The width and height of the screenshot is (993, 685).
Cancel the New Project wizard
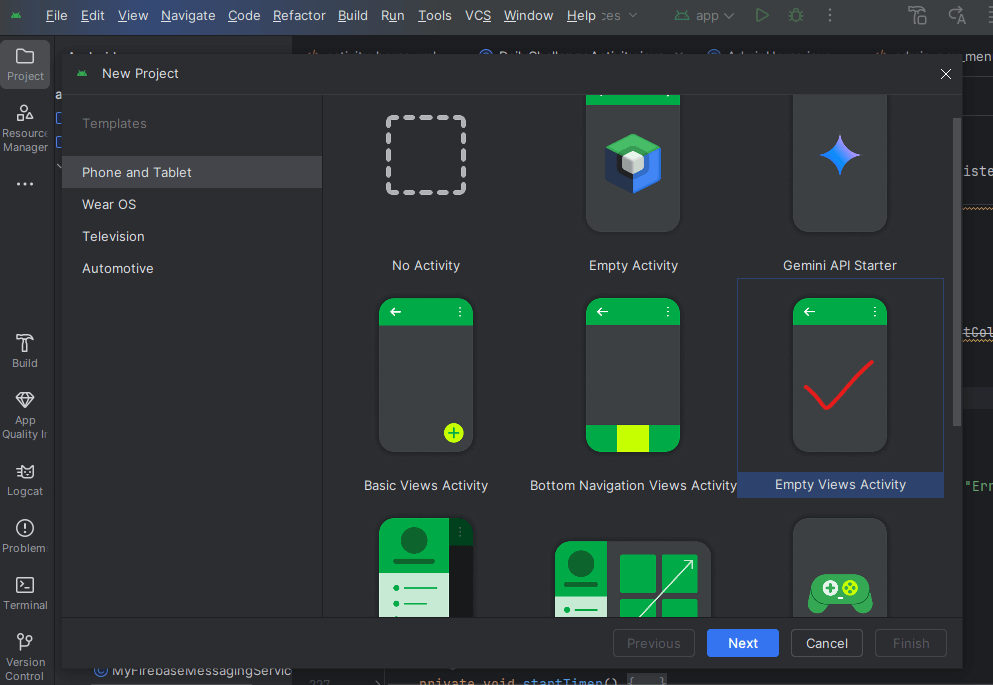pos(826,643)
